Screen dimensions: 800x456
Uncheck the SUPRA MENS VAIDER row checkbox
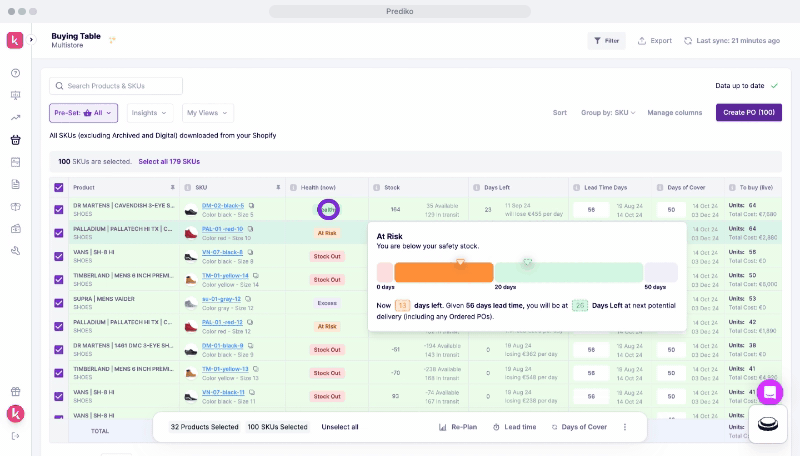pyautogui.click(x=59, y=303)
